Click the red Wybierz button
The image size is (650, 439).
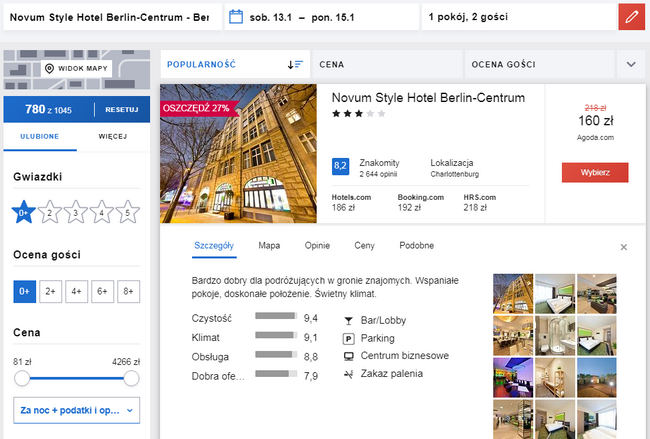(x=595, y=172)
